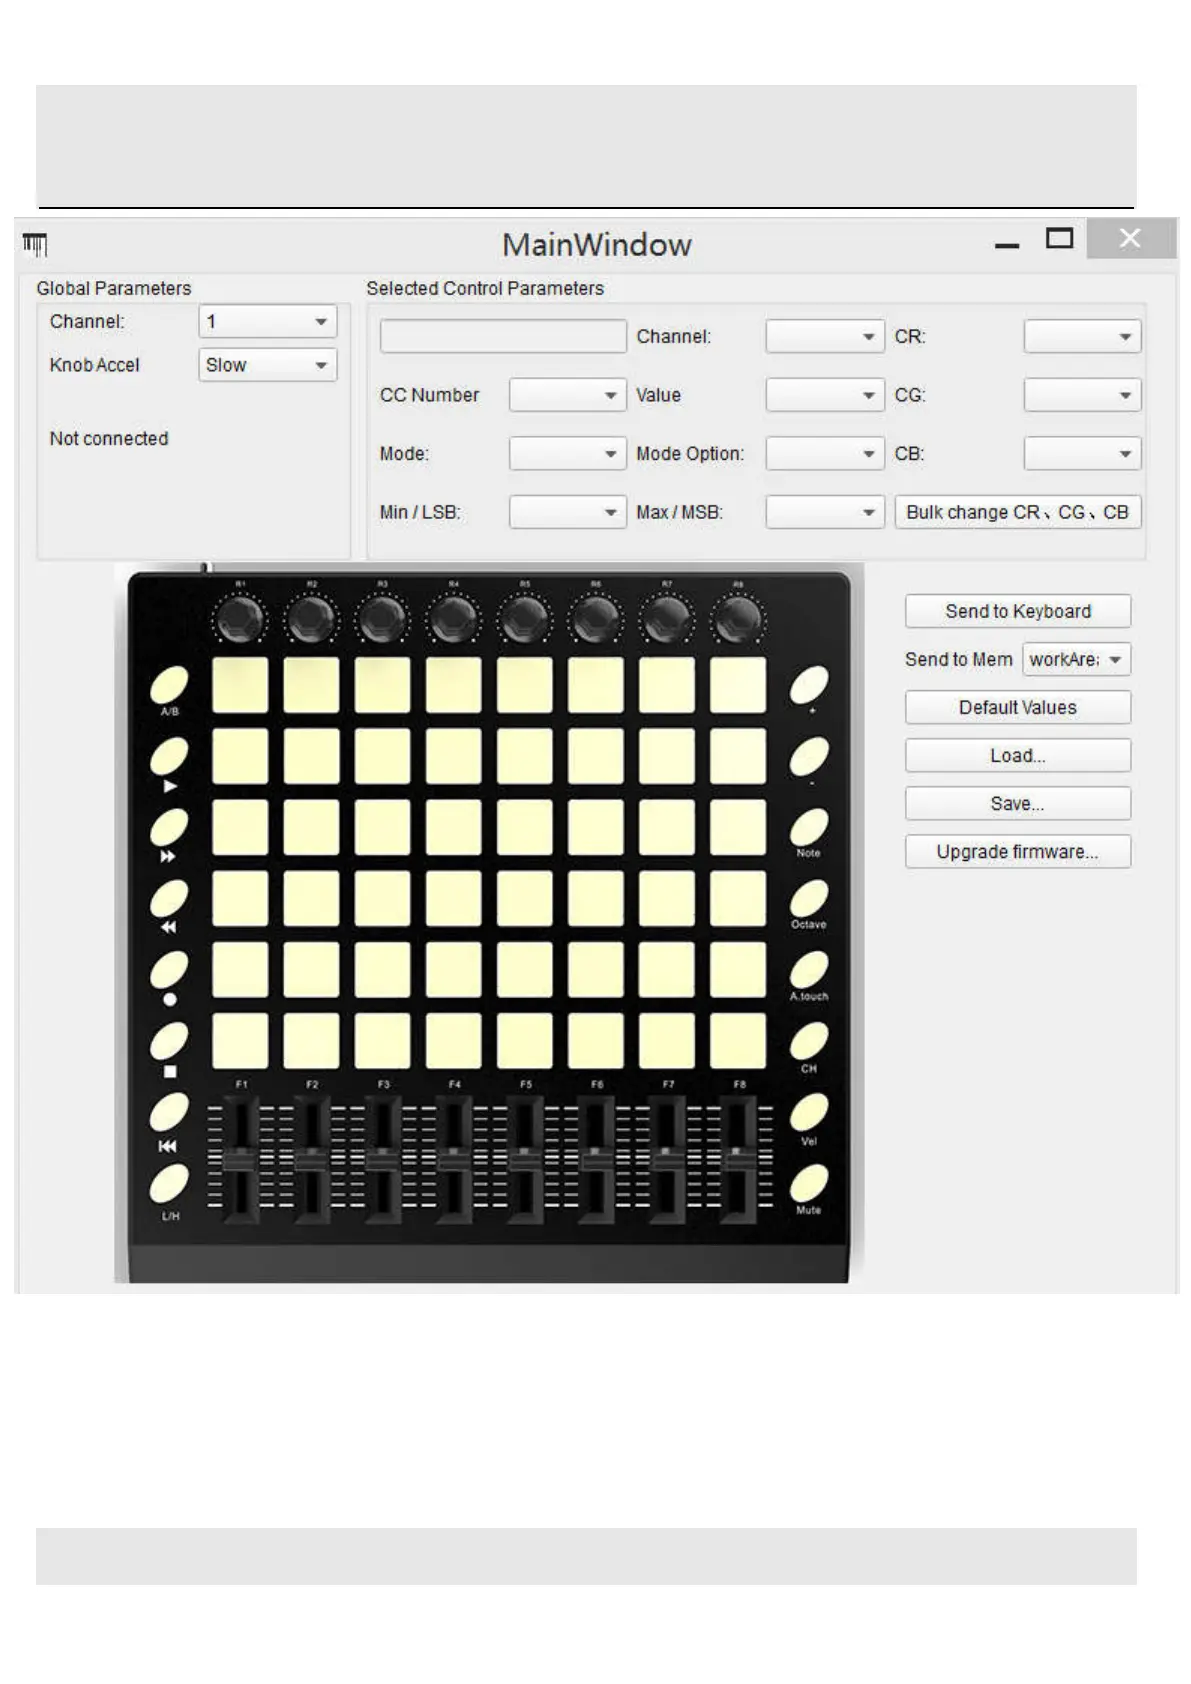Click the Stop button on the controller
This screenshot has height=1684, width=1191.
[x=169, y=1041]
